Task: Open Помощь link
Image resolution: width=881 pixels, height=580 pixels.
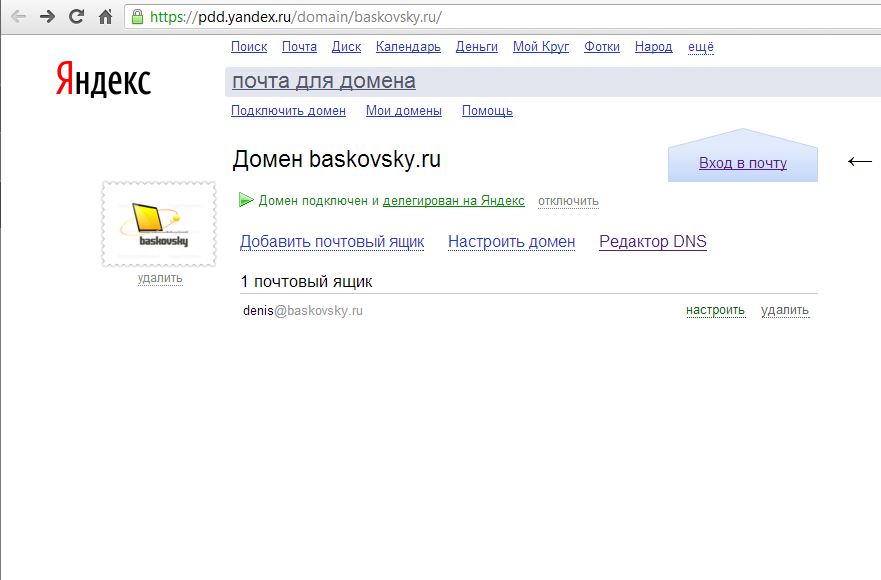Action: (487, 111)
